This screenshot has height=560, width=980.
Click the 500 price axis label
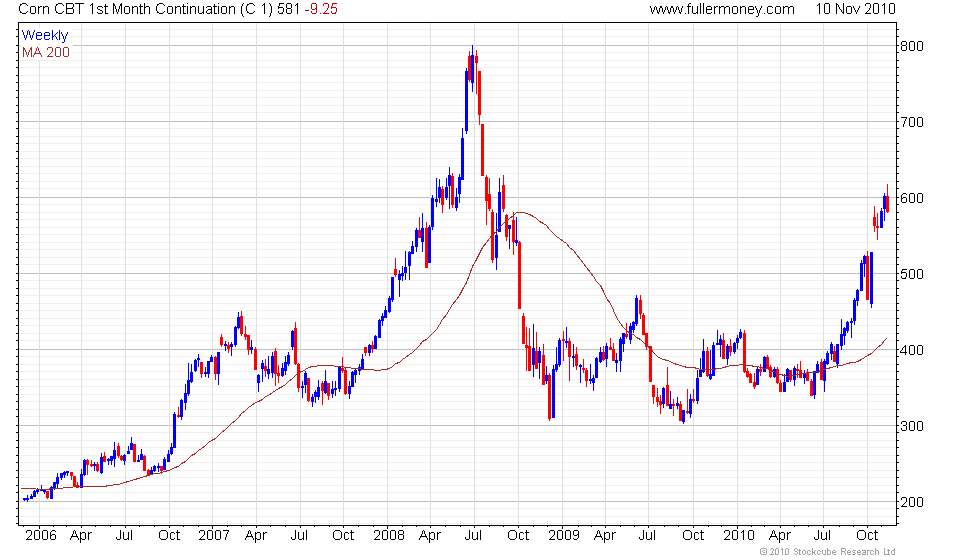coord(912,274)
